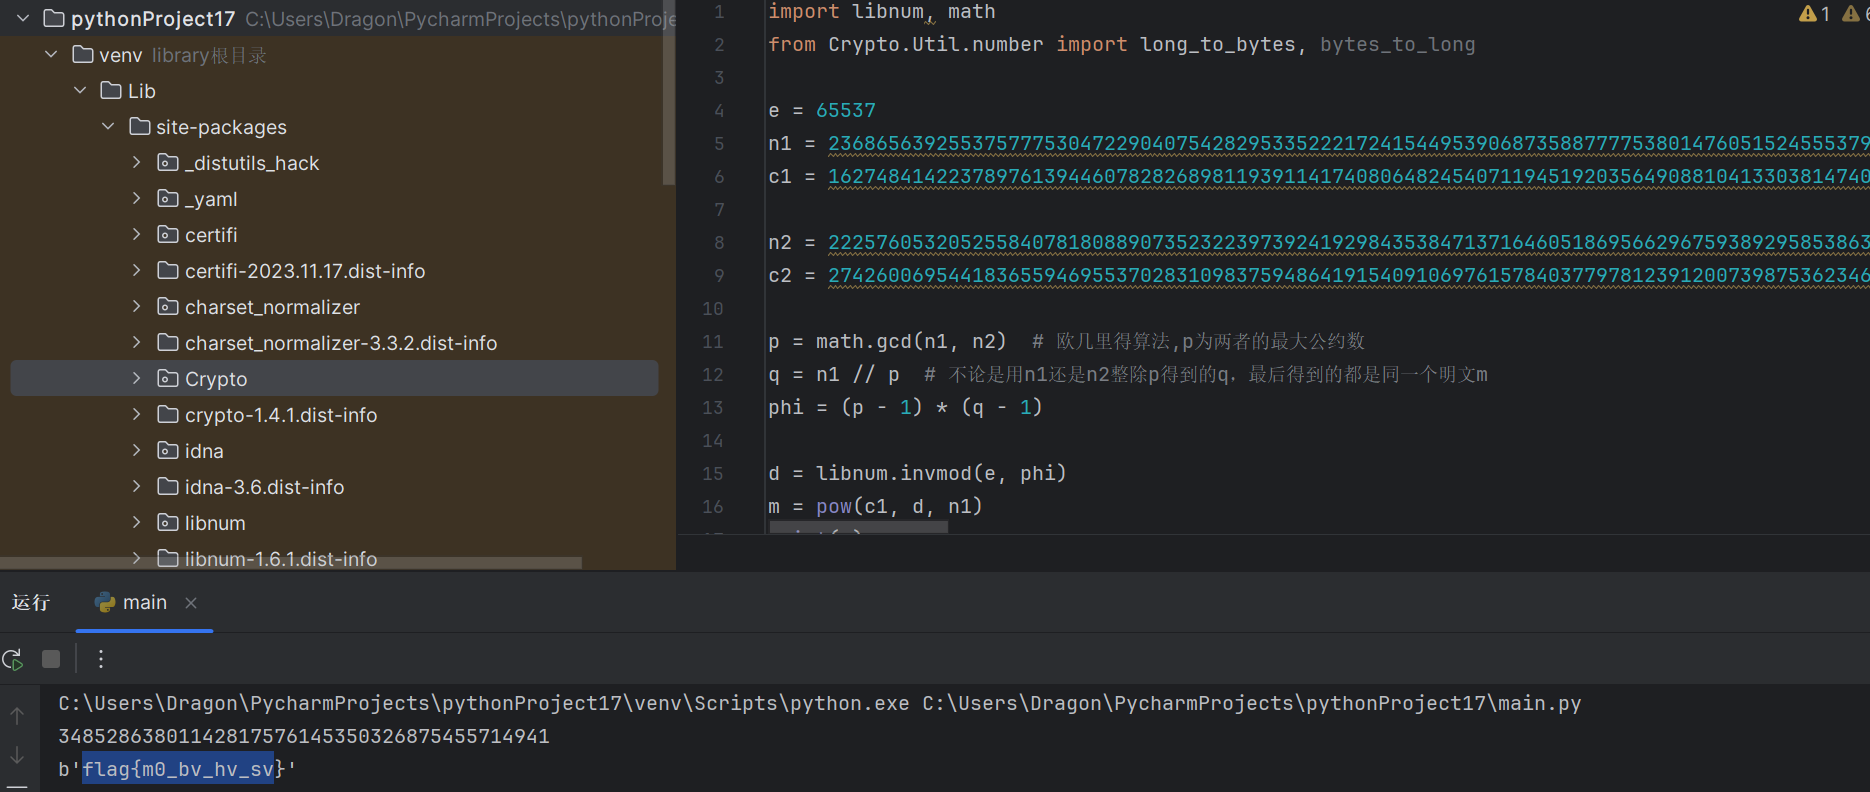Place cursor on 'import libnum, math' line
Viewport: 1870px width, 792px height.
click(x=882, y=12)
